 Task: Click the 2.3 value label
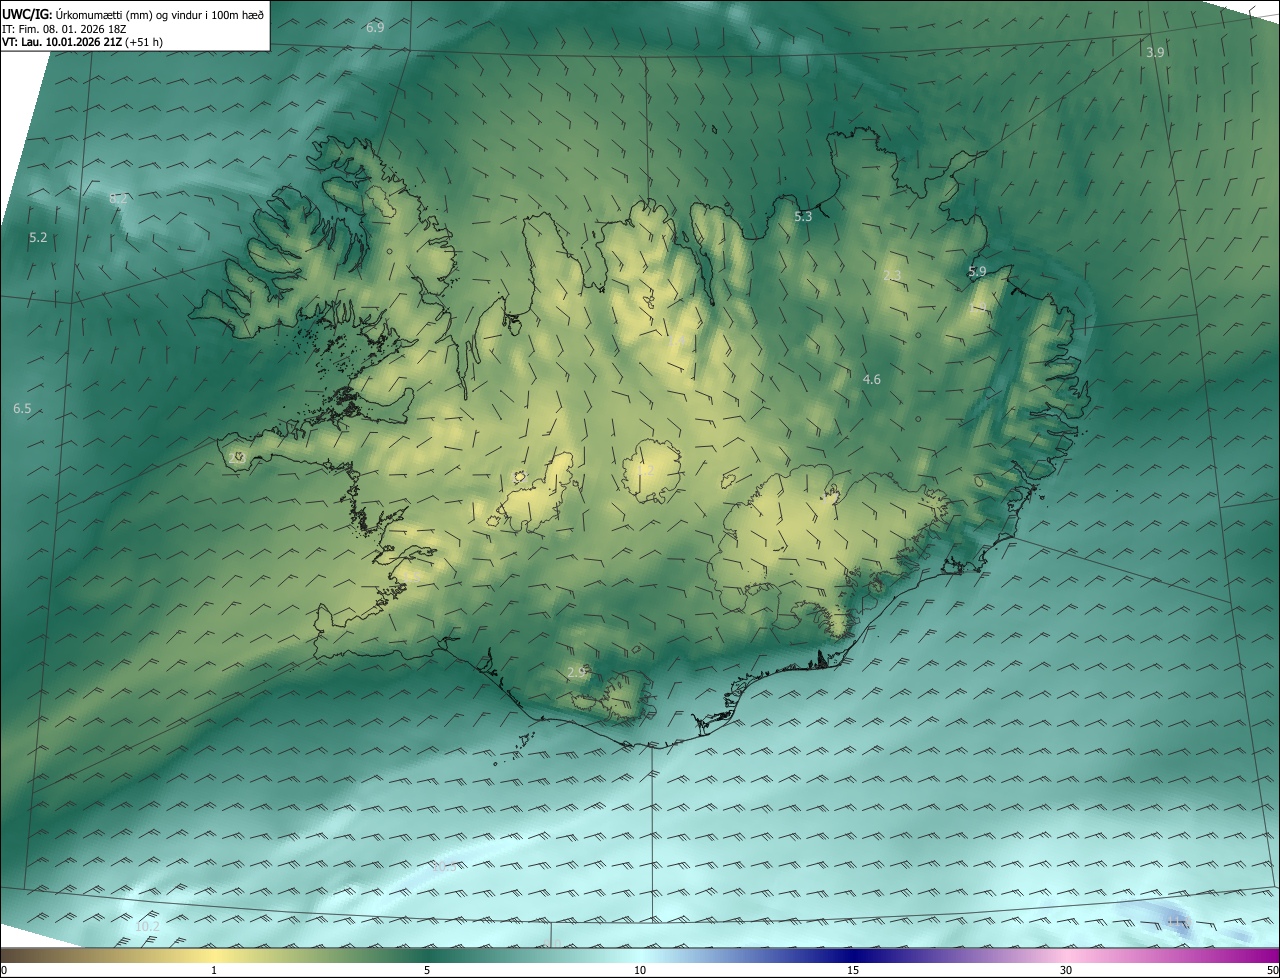892,275
